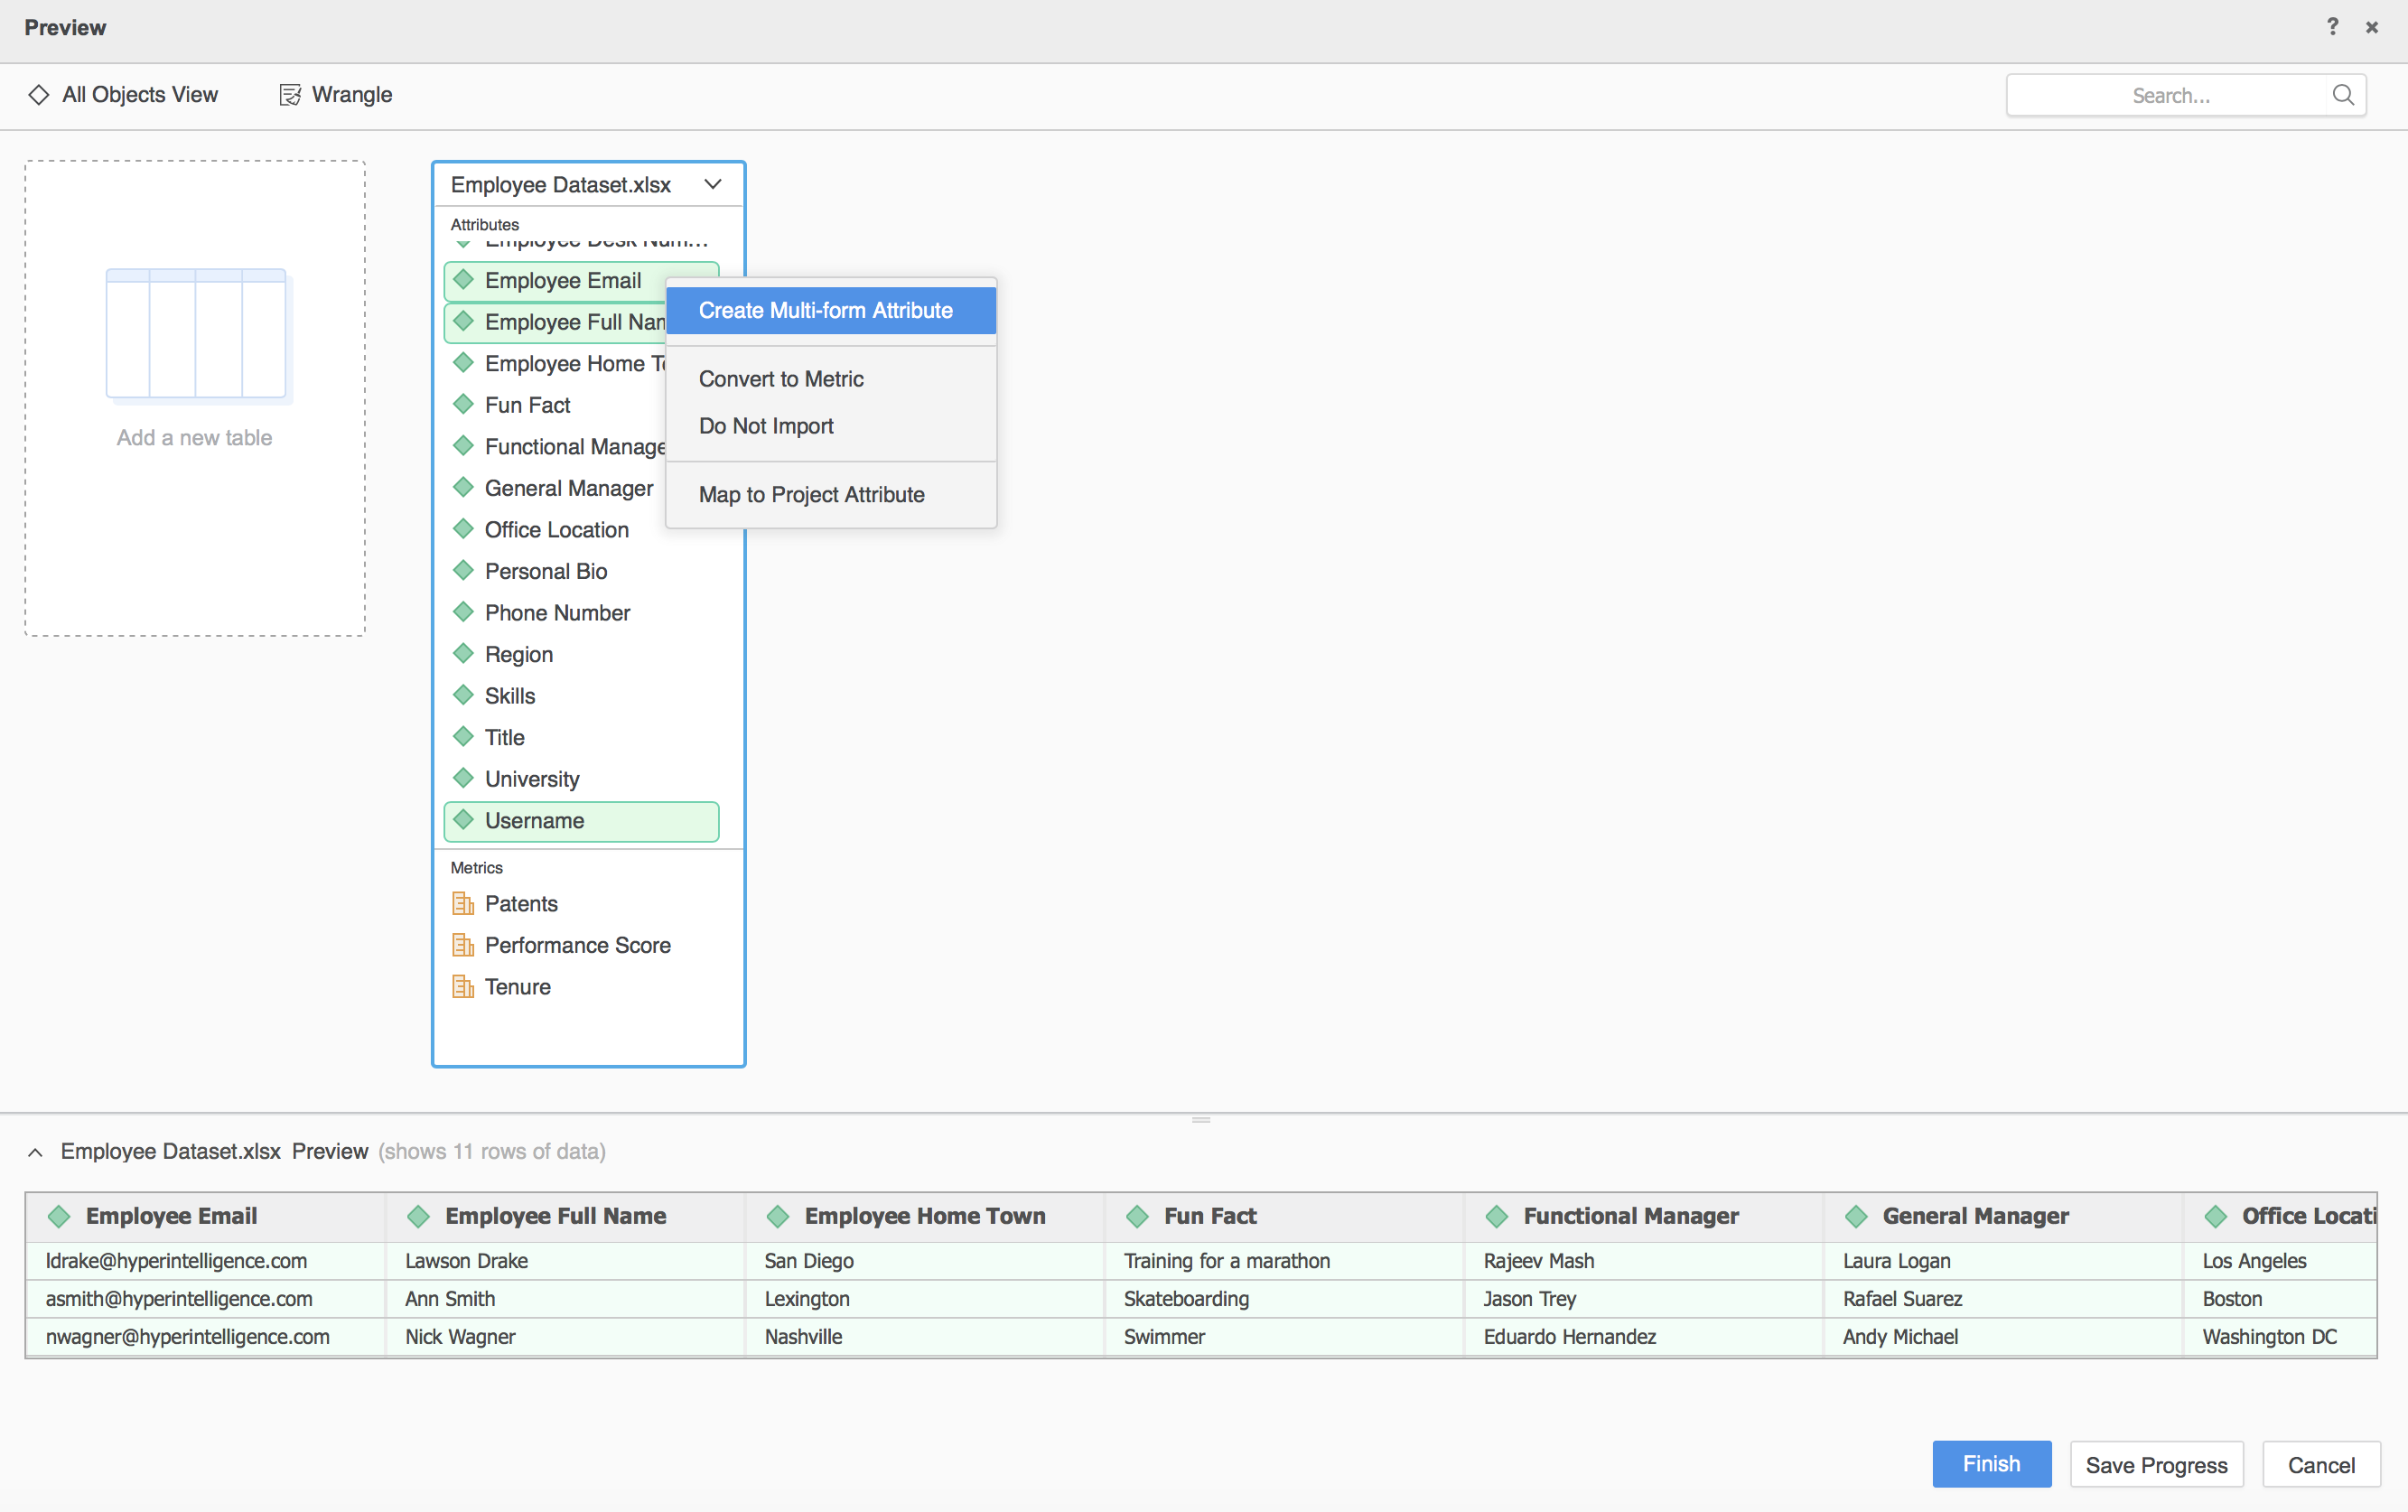Screen dimensions: 2408x1512
Task: Open the Employee Dataset.xlsx table dropdown
Action: [x=713, y=184]
